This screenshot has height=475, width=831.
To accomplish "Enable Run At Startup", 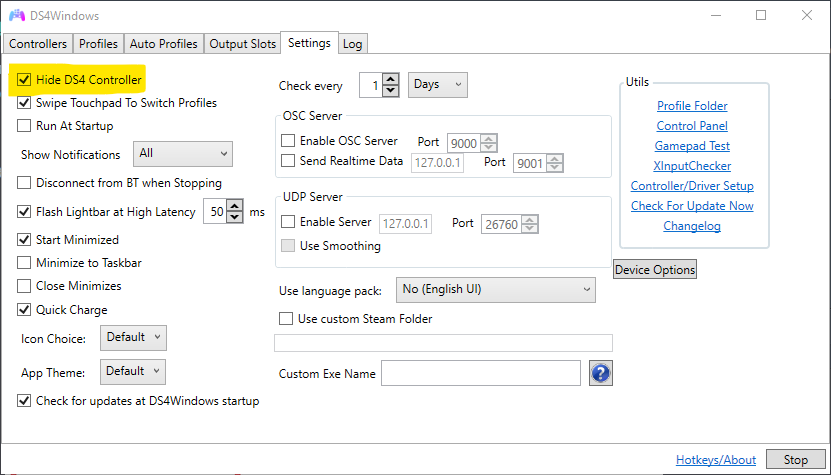I will (24, 126).
